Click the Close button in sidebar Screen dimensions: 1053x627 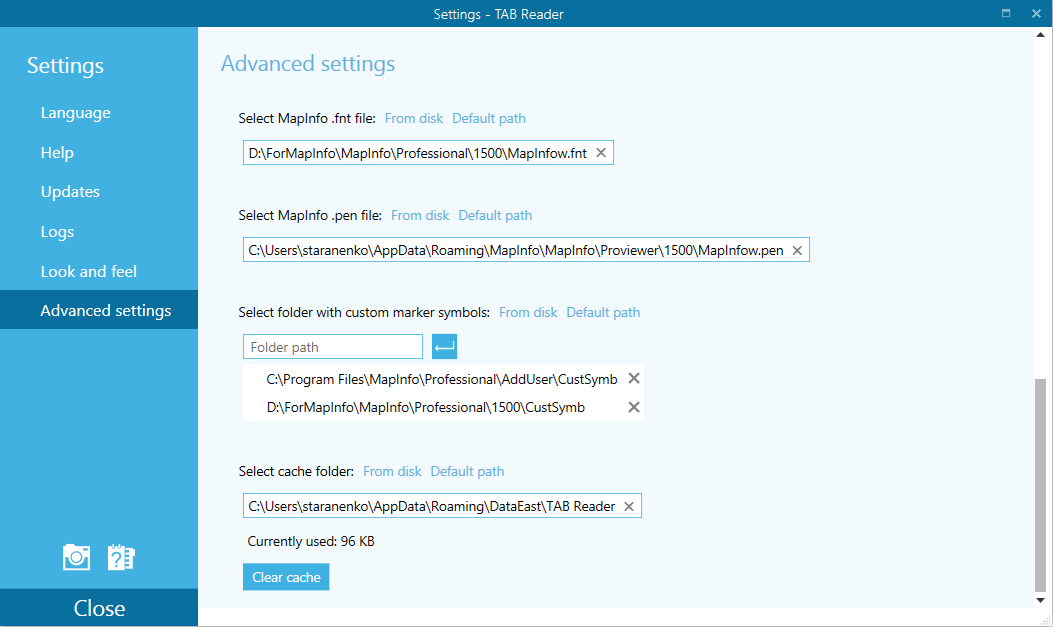coord(99,608)
